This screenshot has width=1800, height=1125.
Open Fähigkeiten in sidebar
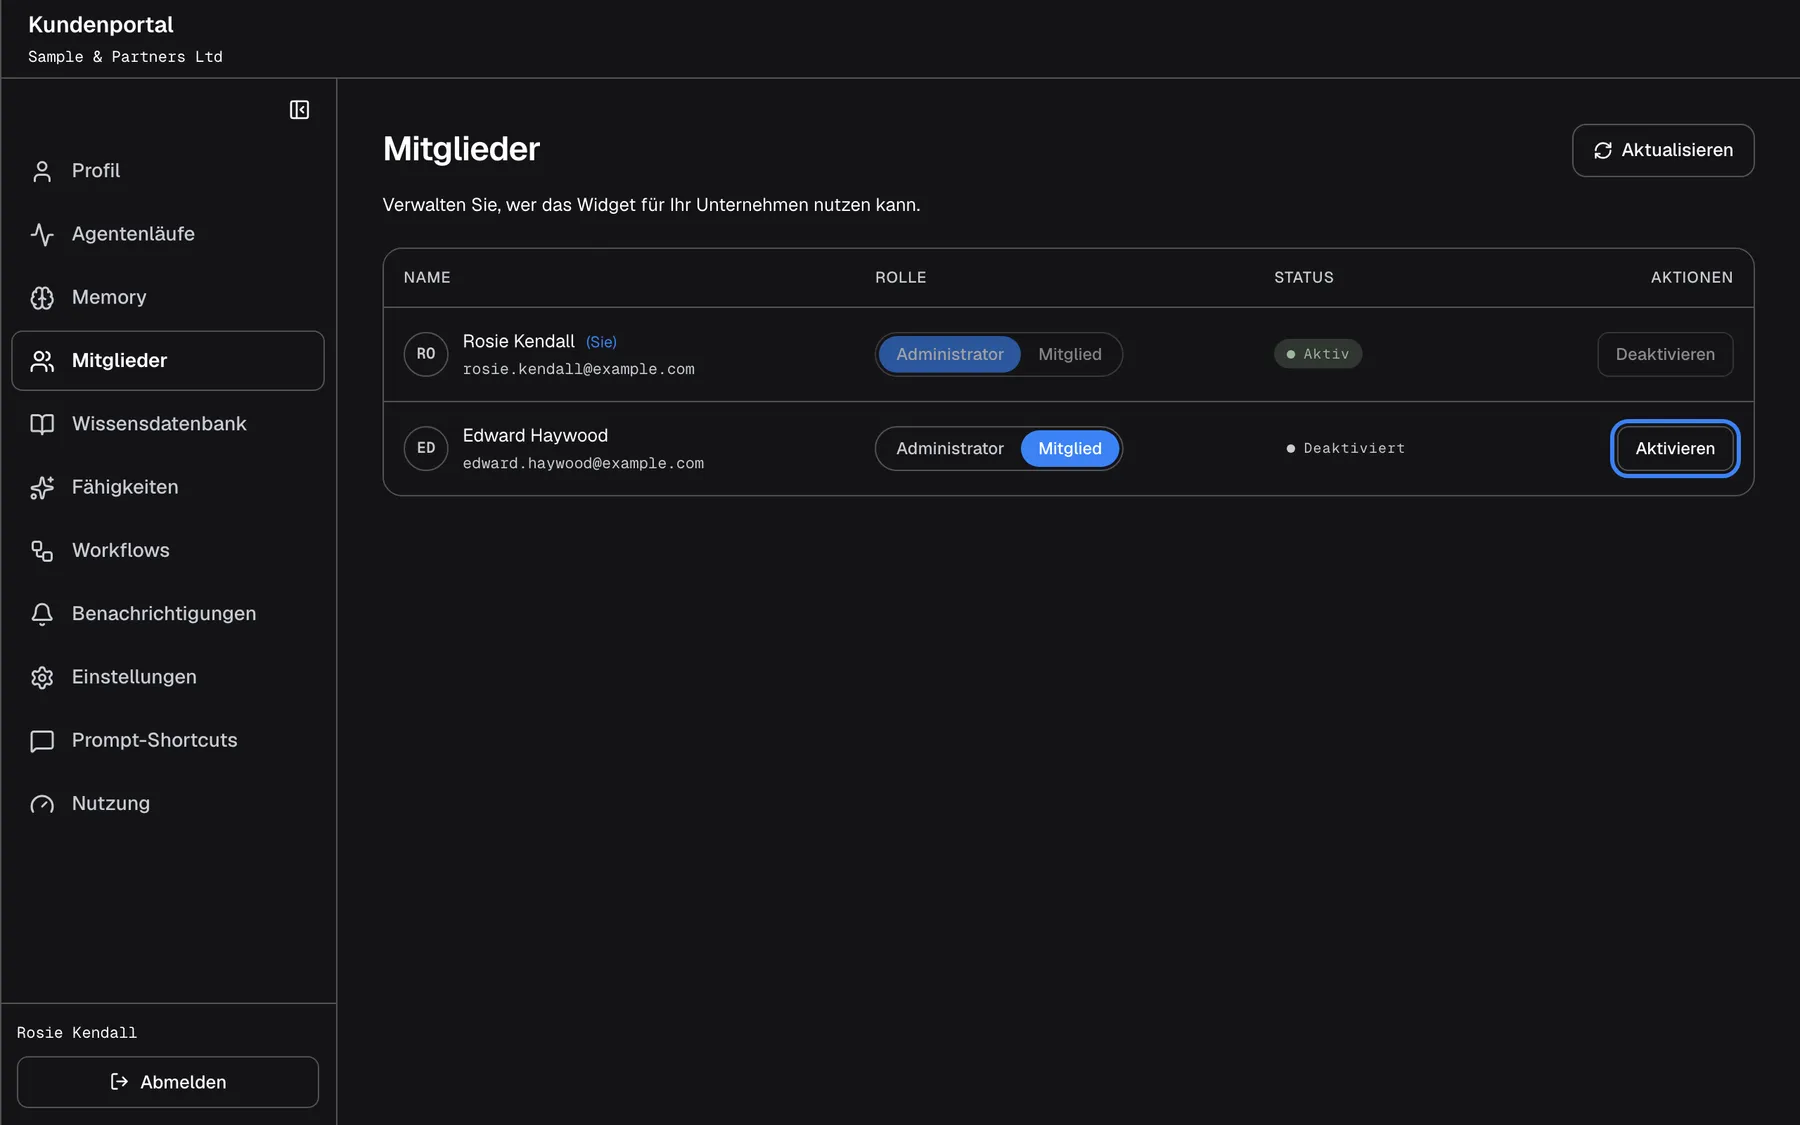tap(168, 487)
